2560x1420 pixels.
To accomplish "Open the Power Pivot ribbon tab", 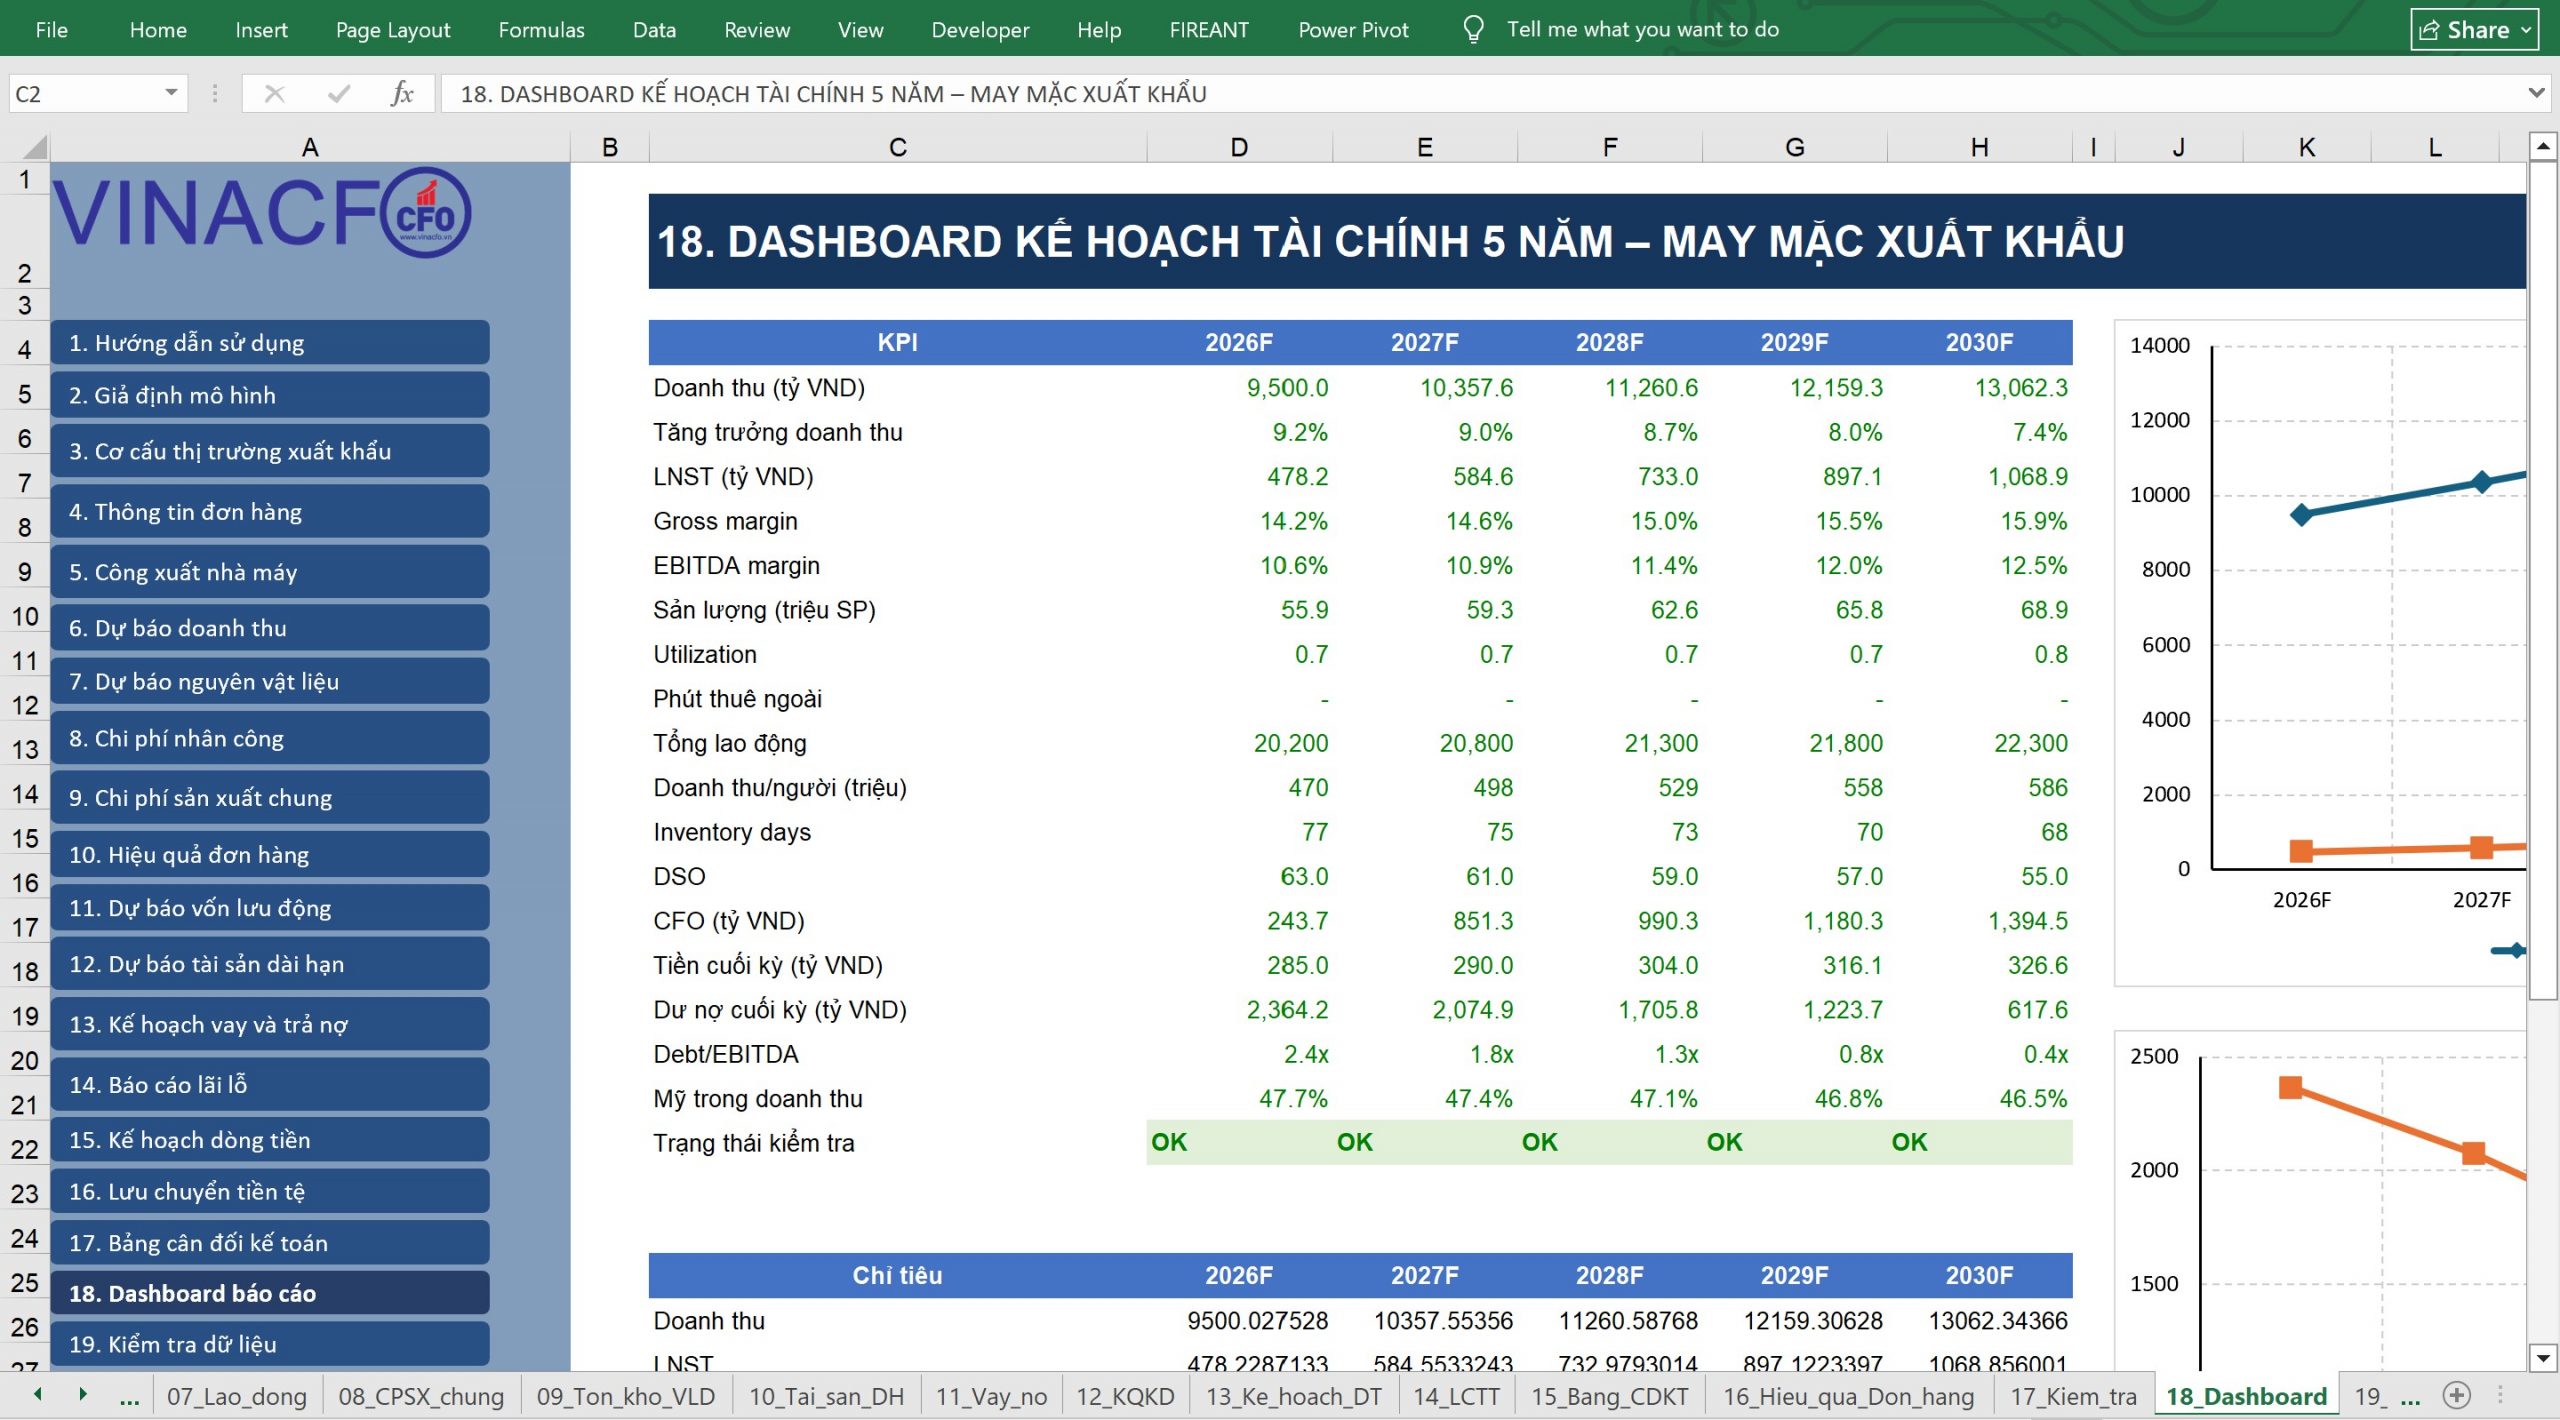I will coord(1353,29).
